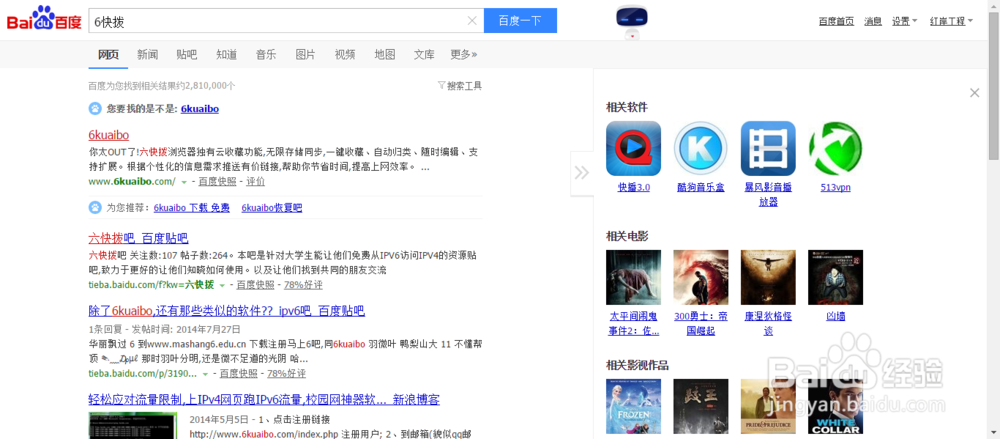This screenshot has height=439, width=1000.
Task: Switch to the 视频 tab
Action: (345, 54)
